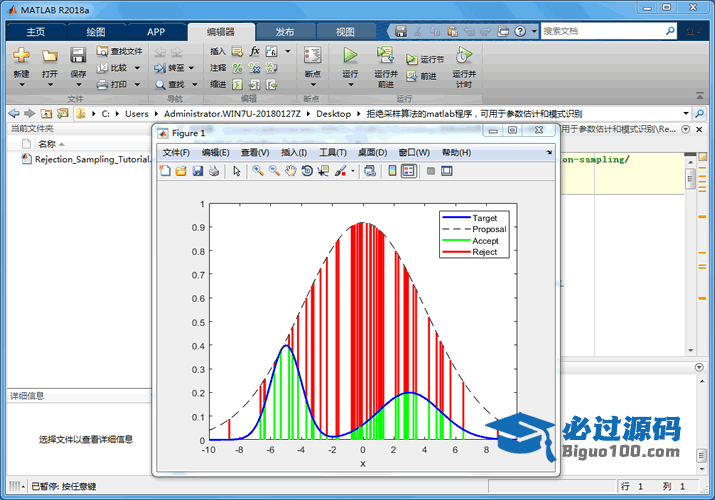Viewport: 715px width, 500px height.
Task: Click search documentation field 搜索文档
Action: (603, 31)
